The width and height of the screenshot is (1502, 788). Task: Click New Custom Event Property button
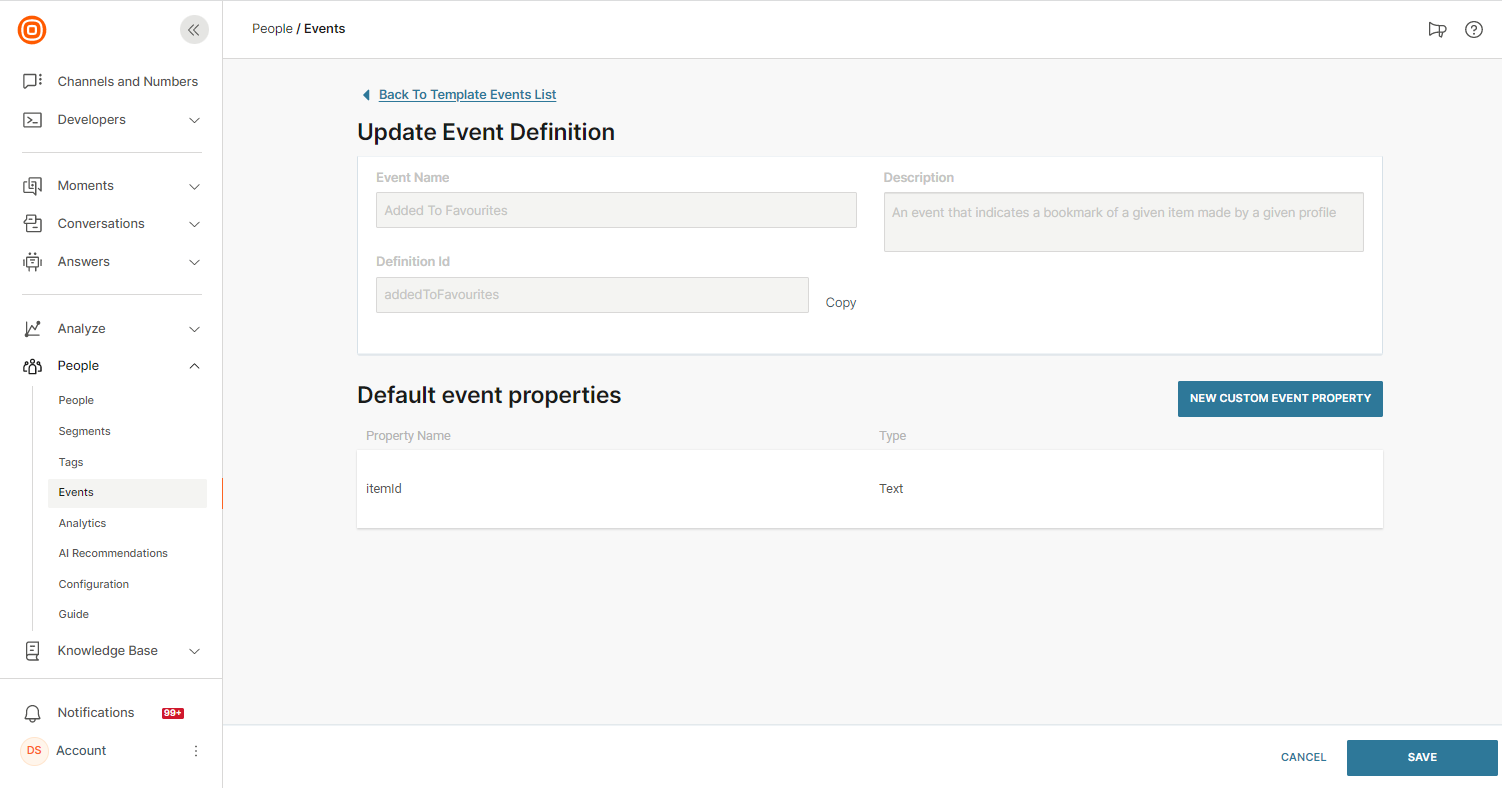1279,398
